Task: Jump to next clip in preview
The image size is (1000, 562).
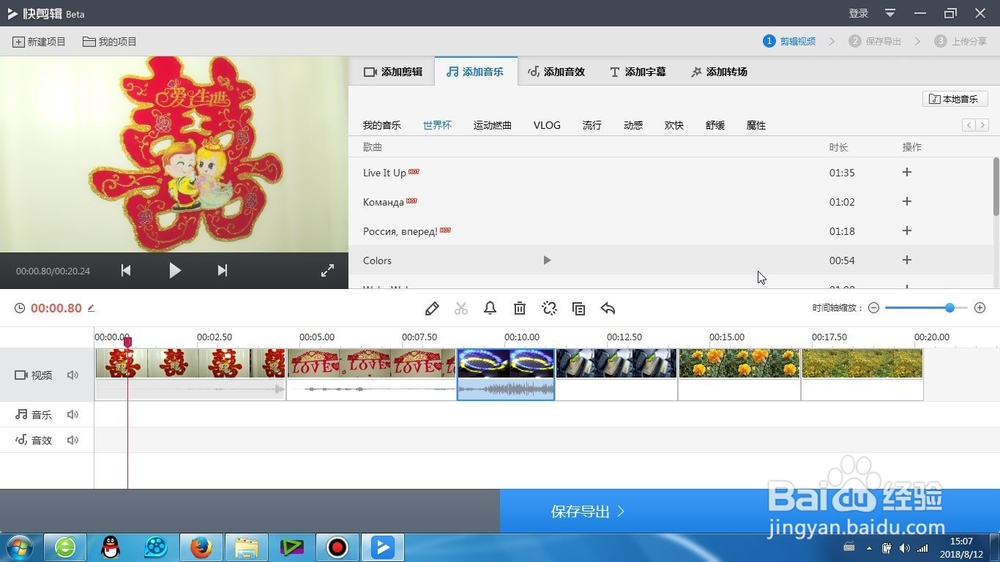Action: click(x=222, y=270)
